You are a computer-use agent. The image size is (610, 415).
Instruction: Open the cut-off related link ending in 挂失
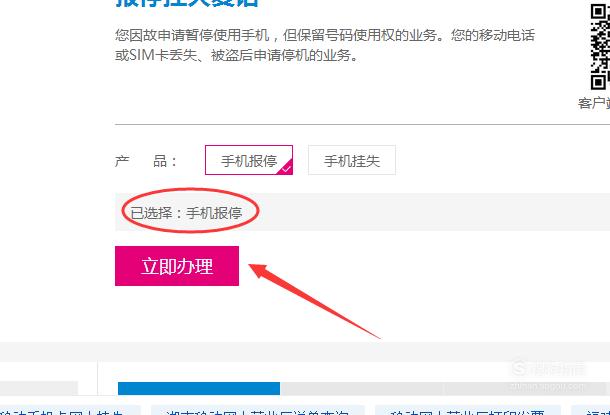tap(68, 411)
